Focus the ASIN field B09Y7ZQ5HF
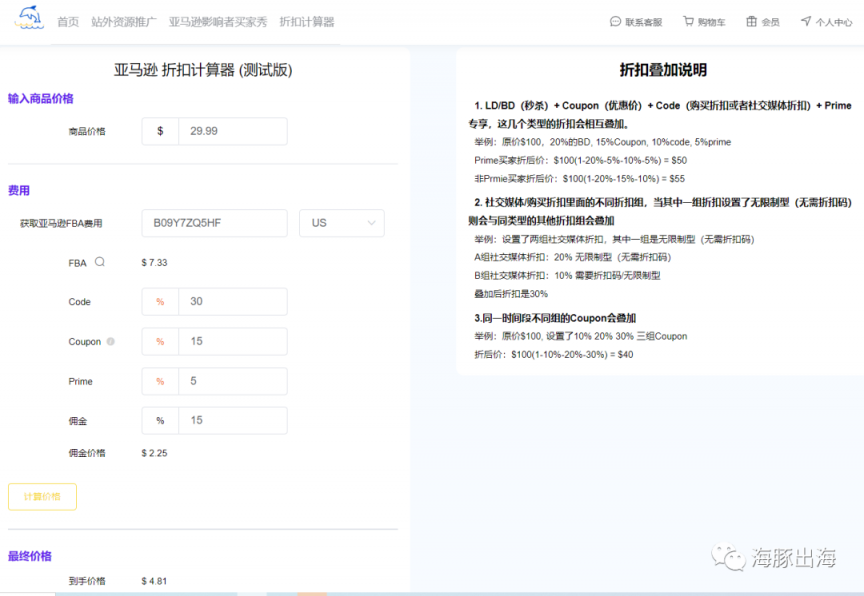This screenshot has width=864, height=596. pos(214,223)
